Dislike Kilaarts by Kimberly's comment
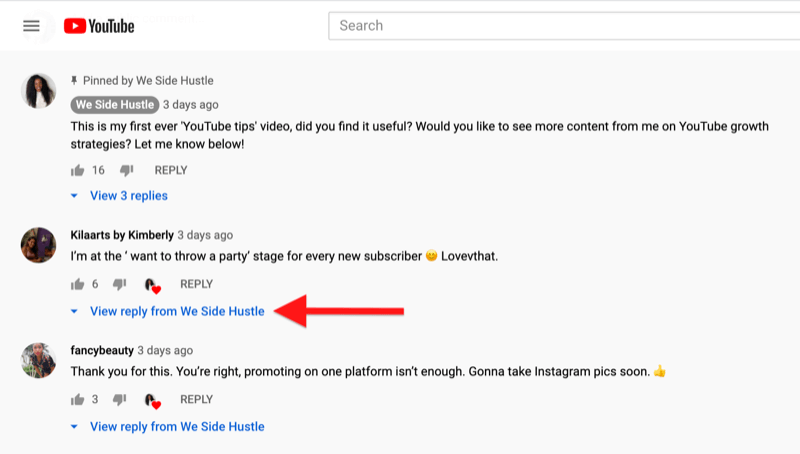The width and height of the screenshot is (800, 454). (119, 284)
